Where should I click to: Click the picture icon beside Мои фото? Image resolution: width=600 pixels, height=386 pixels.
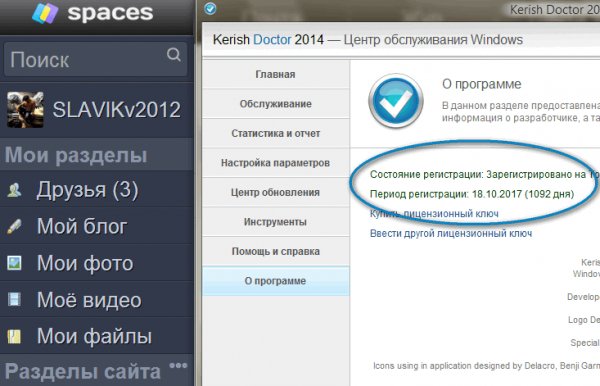click(x=14, y=263)
